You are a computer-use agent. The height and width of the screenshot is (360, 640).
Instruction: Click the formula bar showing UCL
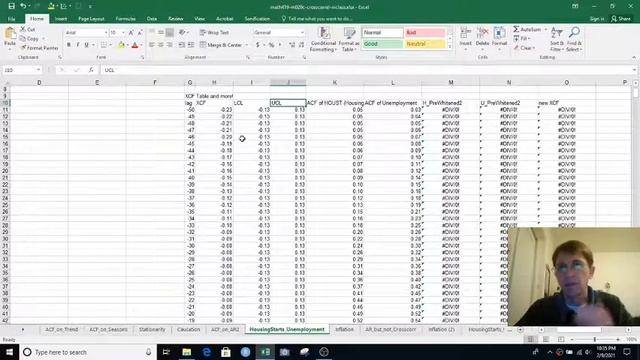pyautogui.click(x=367, y=70)
